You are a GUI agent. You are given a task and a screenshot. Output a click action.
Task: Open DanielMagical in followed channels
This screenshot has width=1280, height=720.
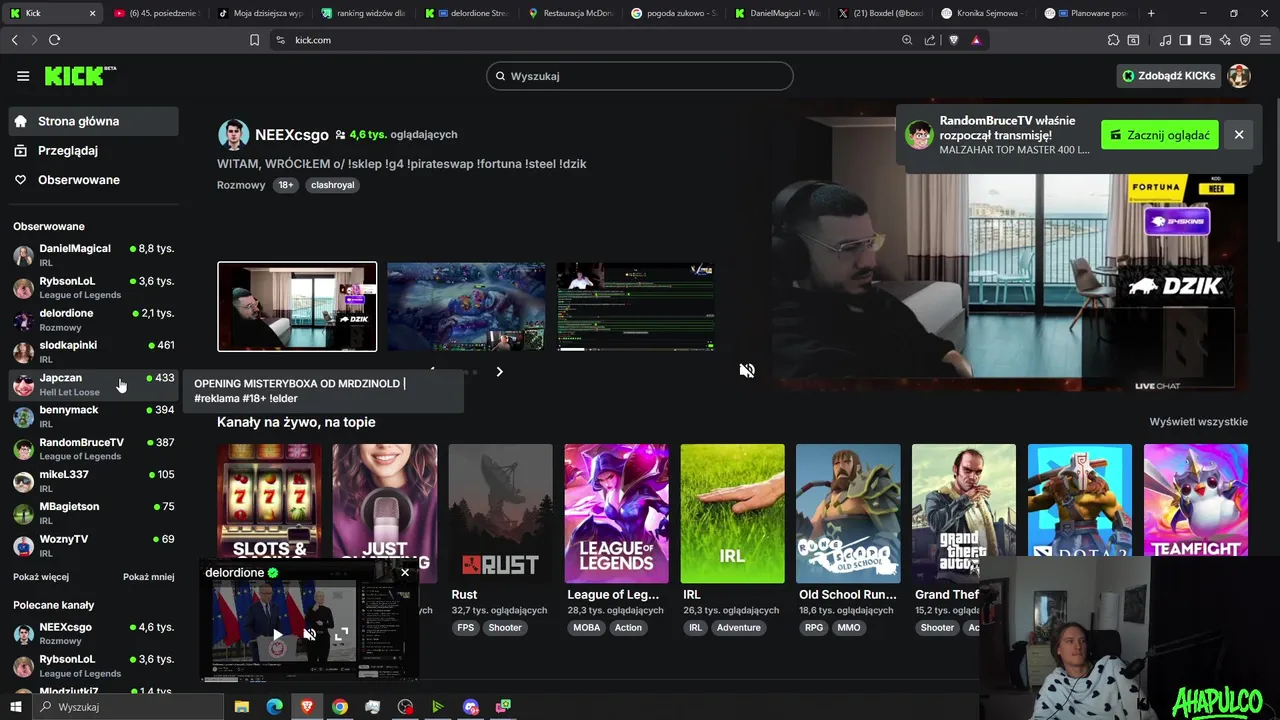93,255
